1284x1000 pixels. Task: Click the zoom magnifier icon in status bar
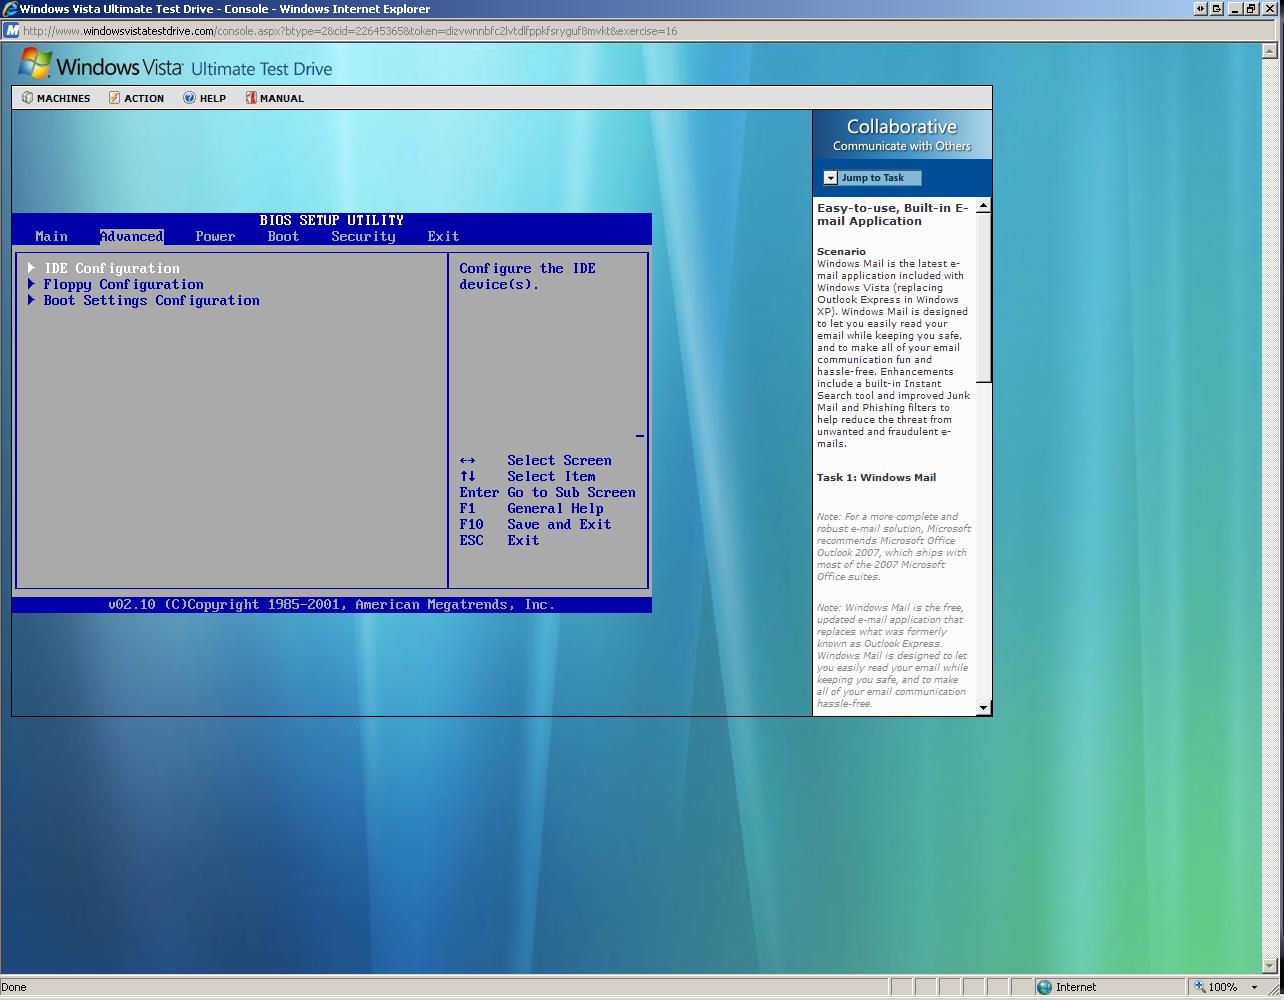pos(1199,987)
